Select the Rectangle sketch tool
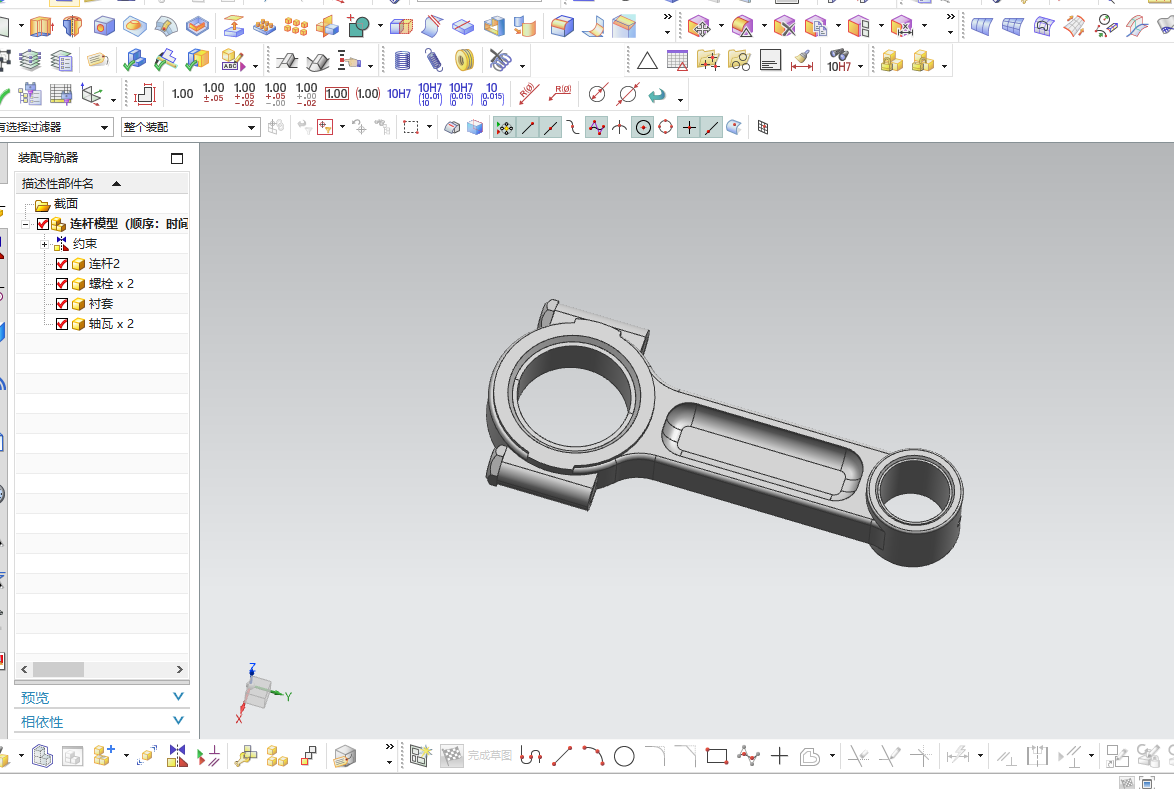 coord(717,756)
